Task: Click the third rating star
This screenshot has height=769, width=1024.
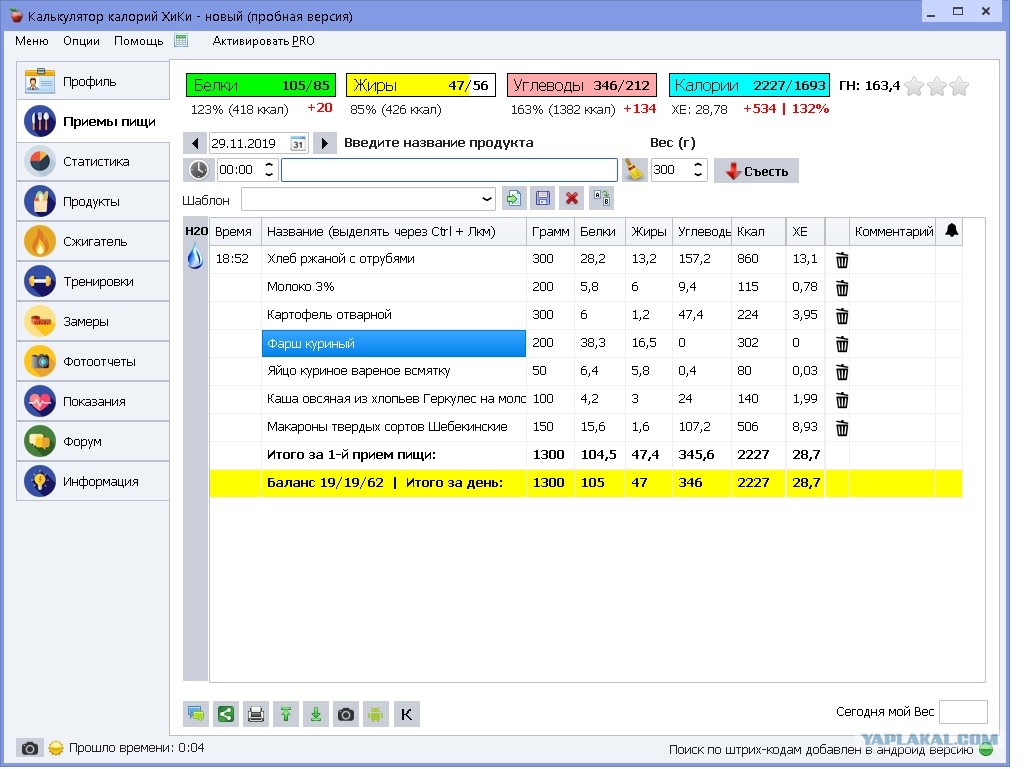Action: point(959,86)
